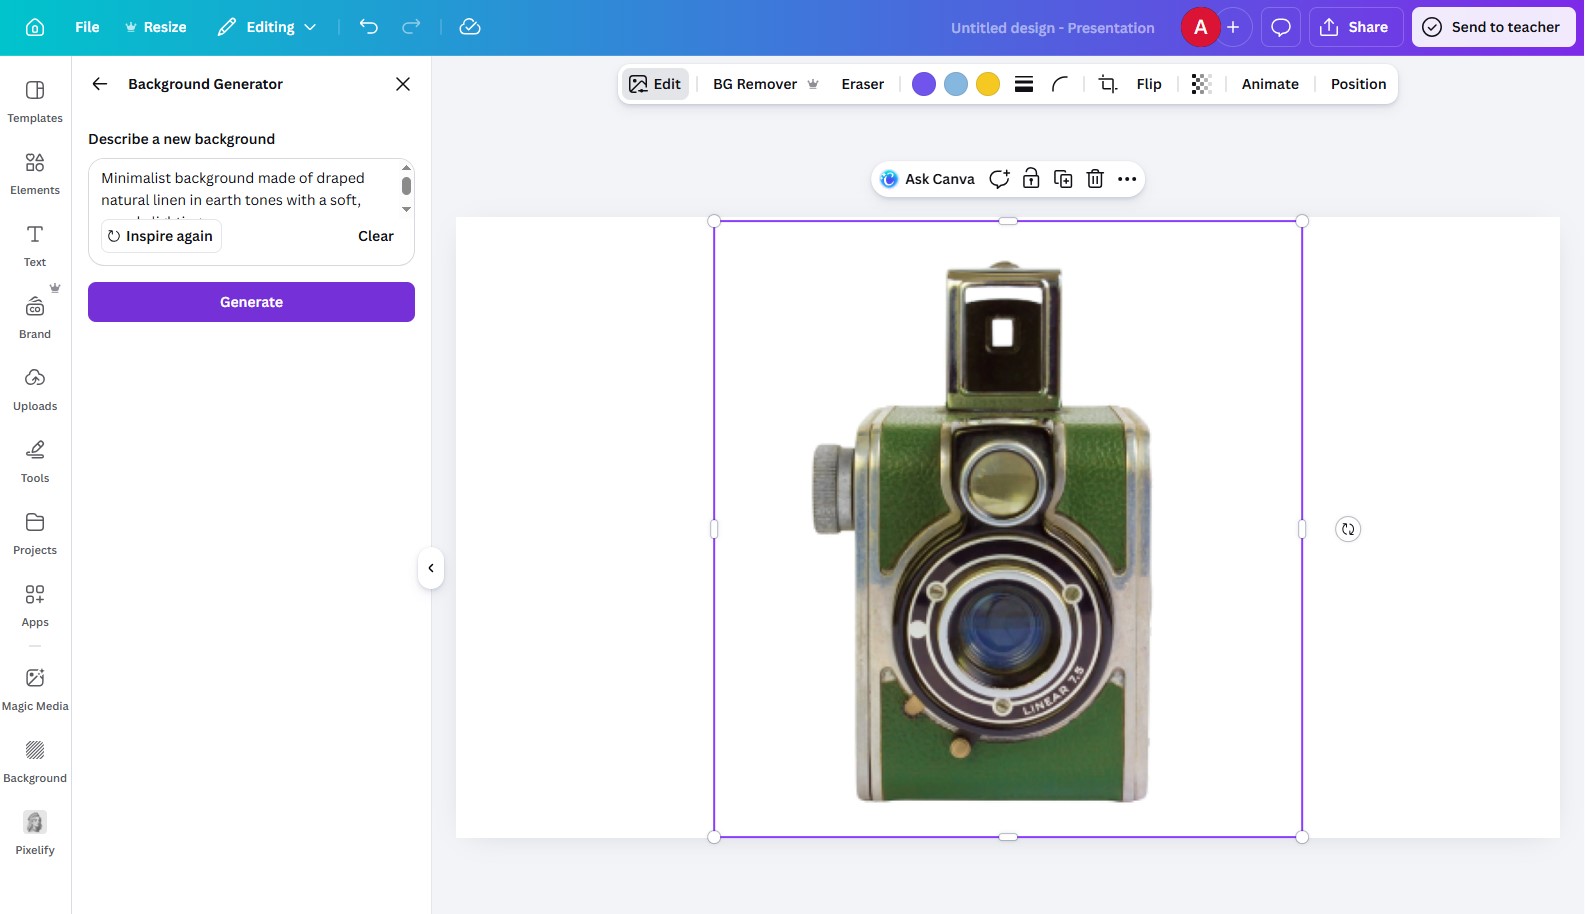The image size is (1585, 914).
Task: Check cloud save status icon
Action: [470, 27]
